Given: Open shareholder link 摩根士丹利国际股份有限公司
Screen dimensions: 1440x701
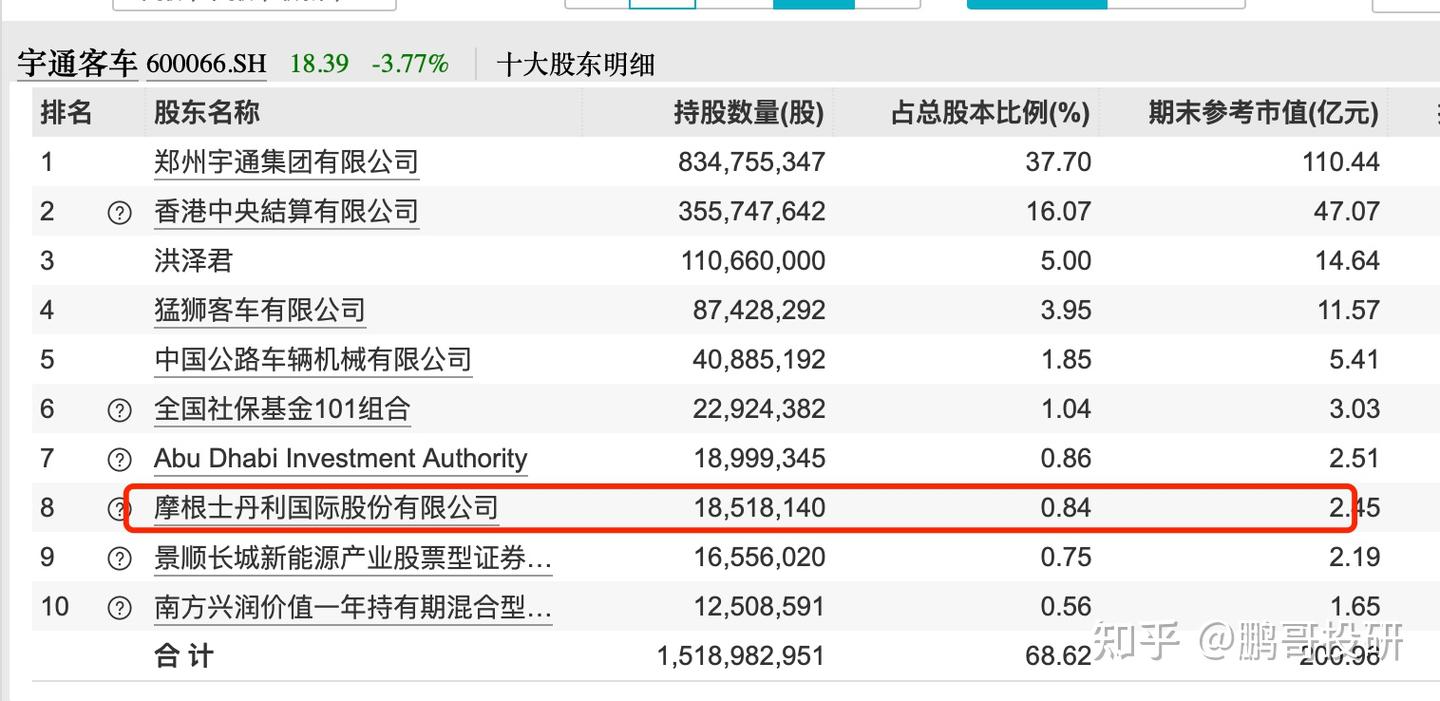Looking at the screenshot, I should 326,508.
